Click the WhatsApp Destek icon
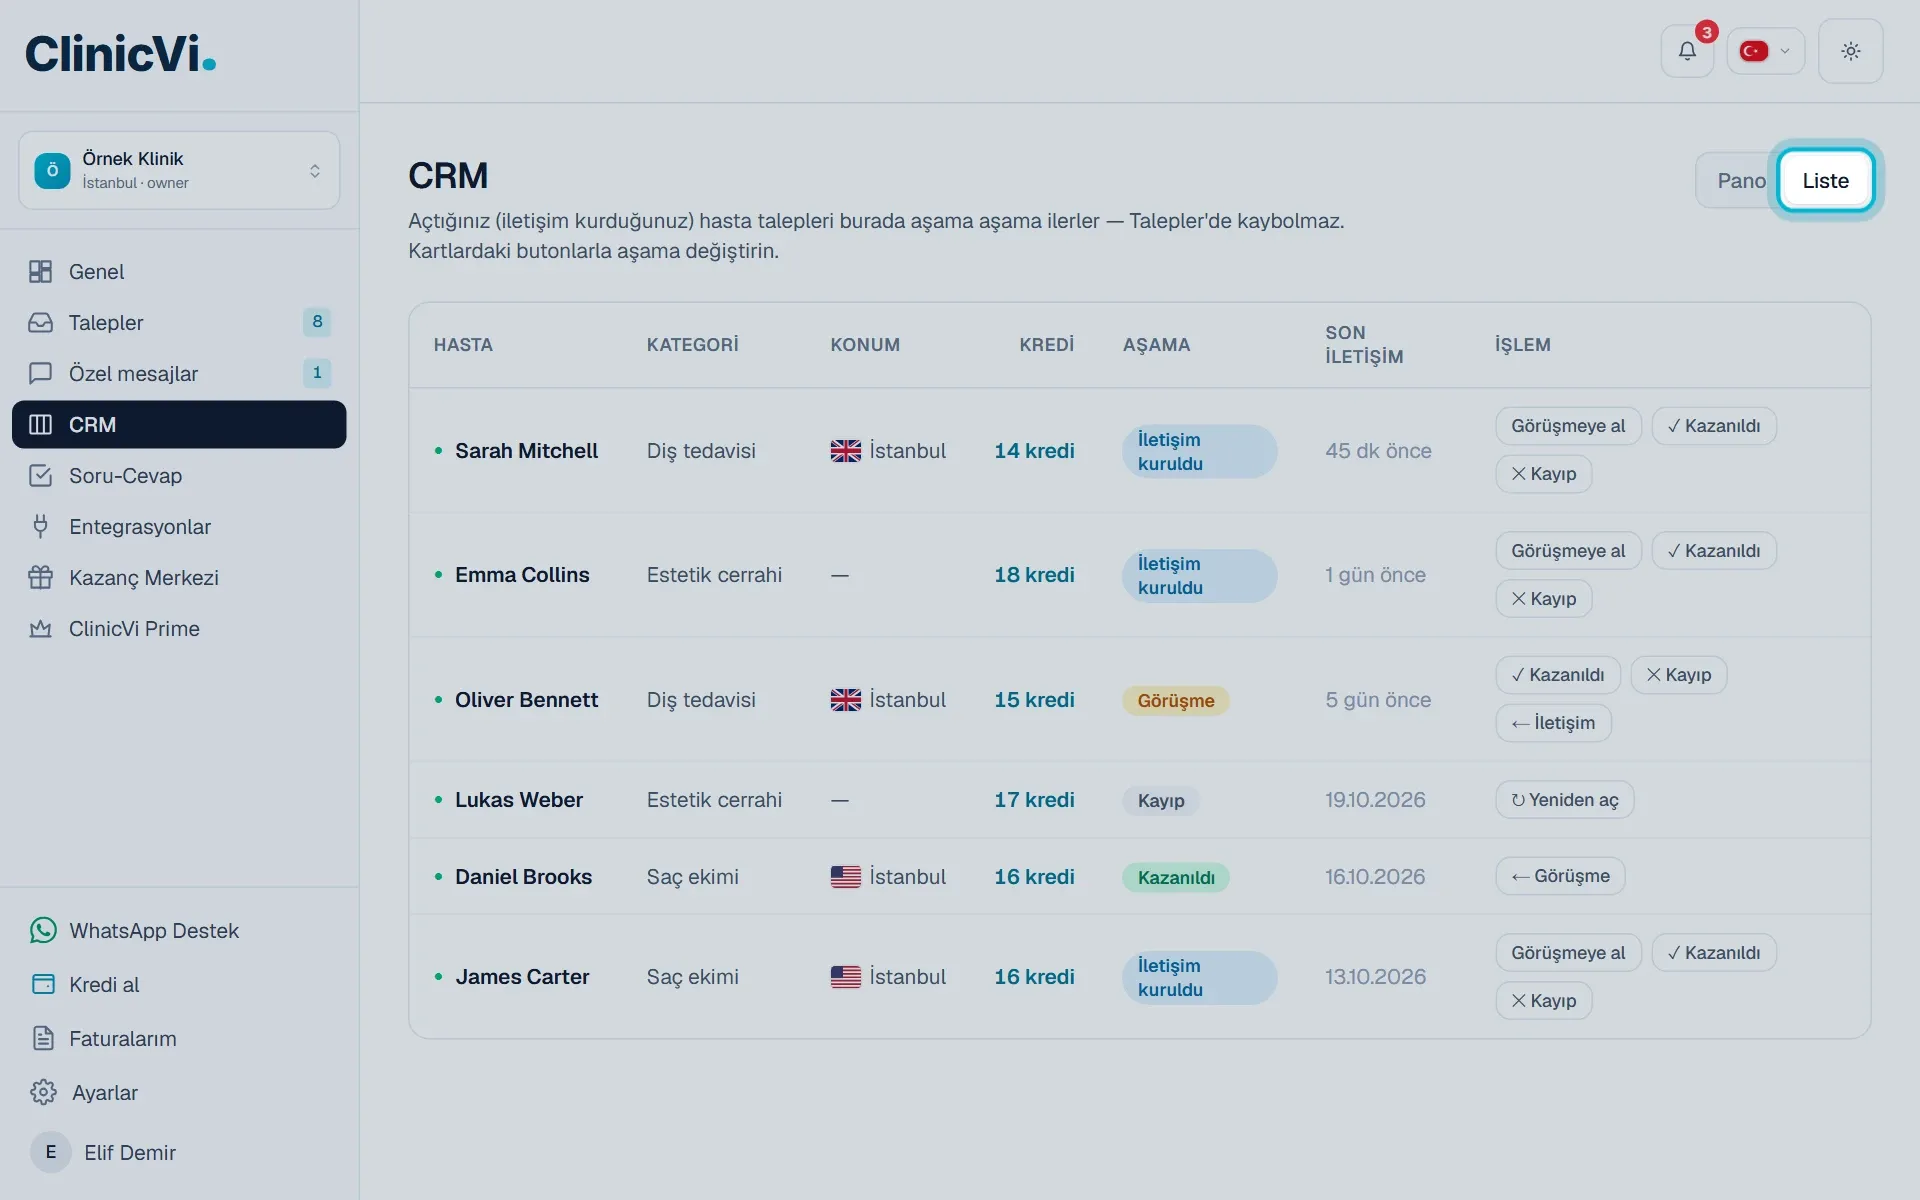The width and height of the screenshot is (1920, 1200). 43,930
